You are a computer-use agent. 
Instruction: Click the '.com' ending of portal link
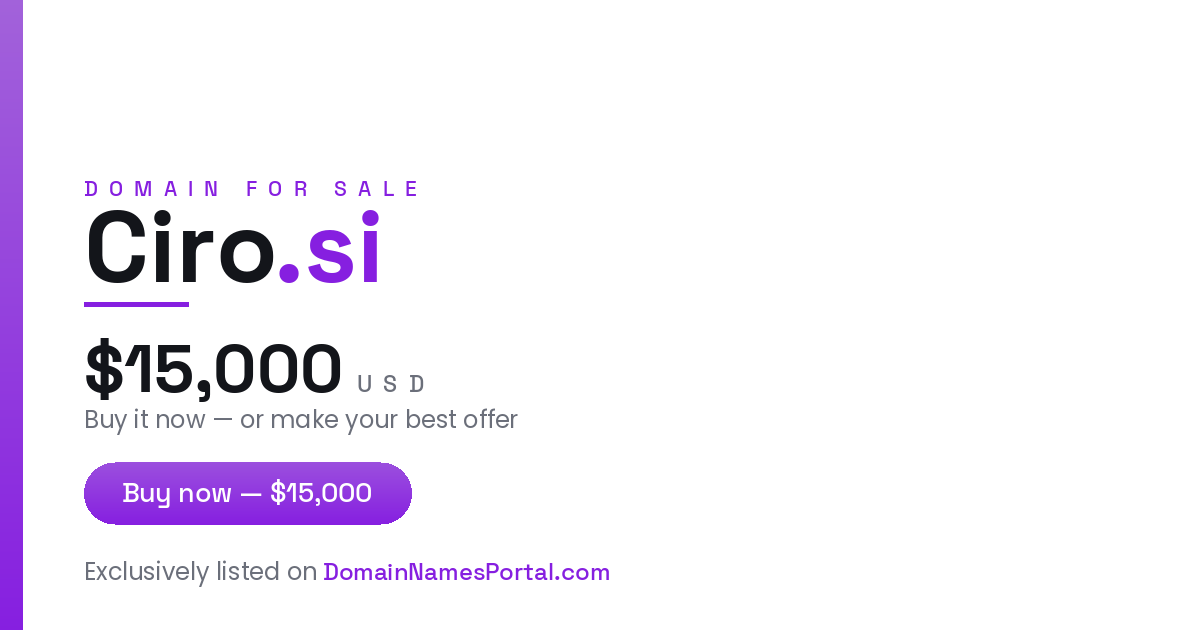point(584,573)
